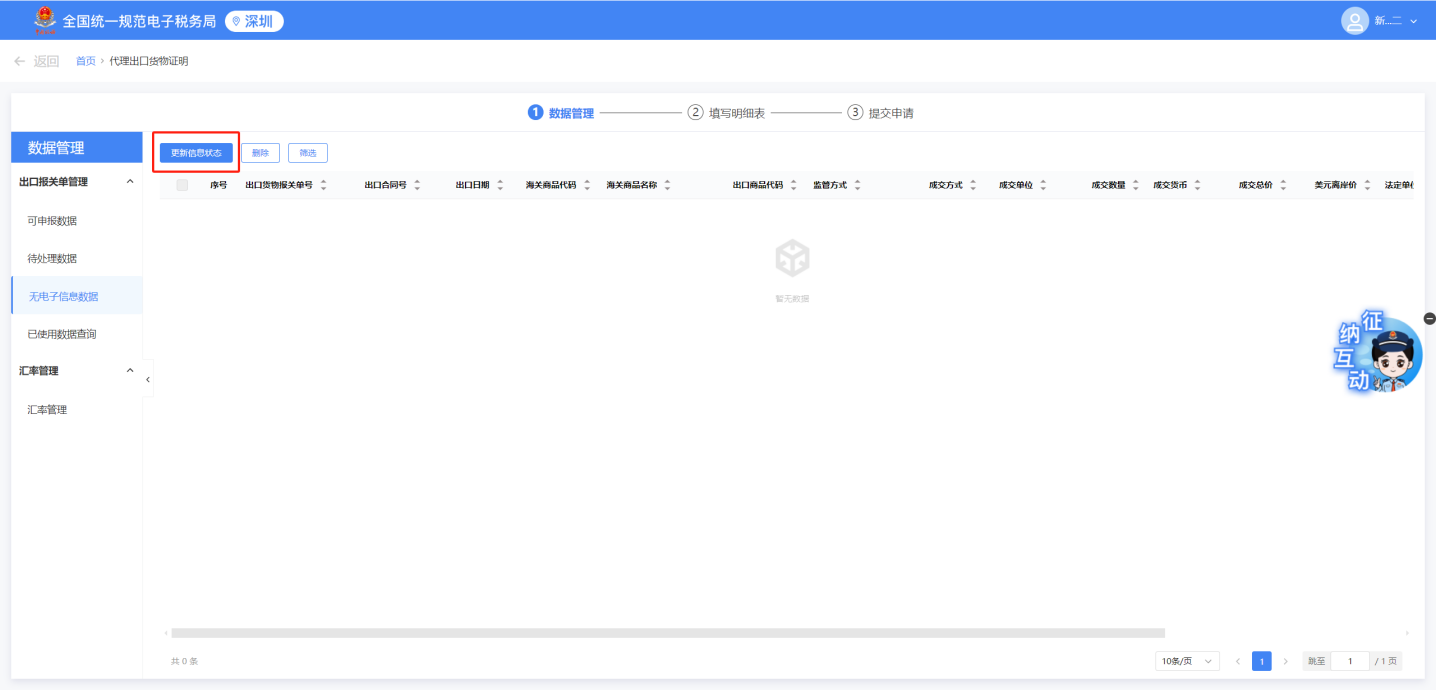Open the 10条/页 page size dropdown
1436x690 pixels.
(1187, 661)
